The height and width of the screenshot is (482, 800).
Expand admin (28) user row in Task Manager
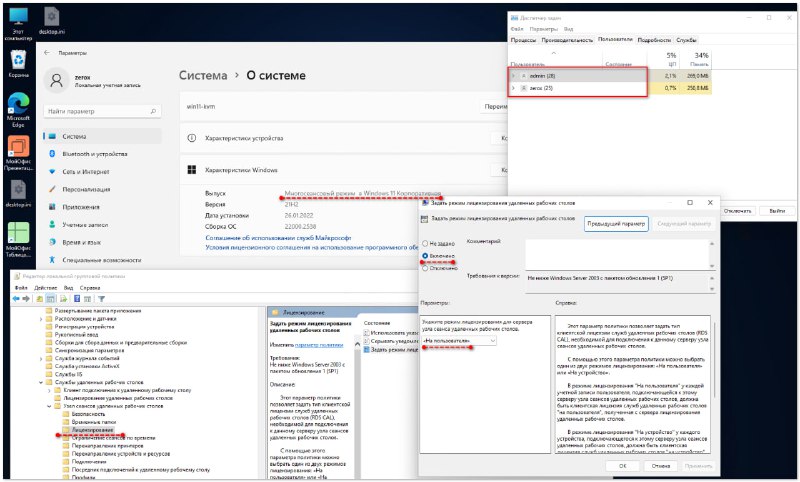point(513,75)
